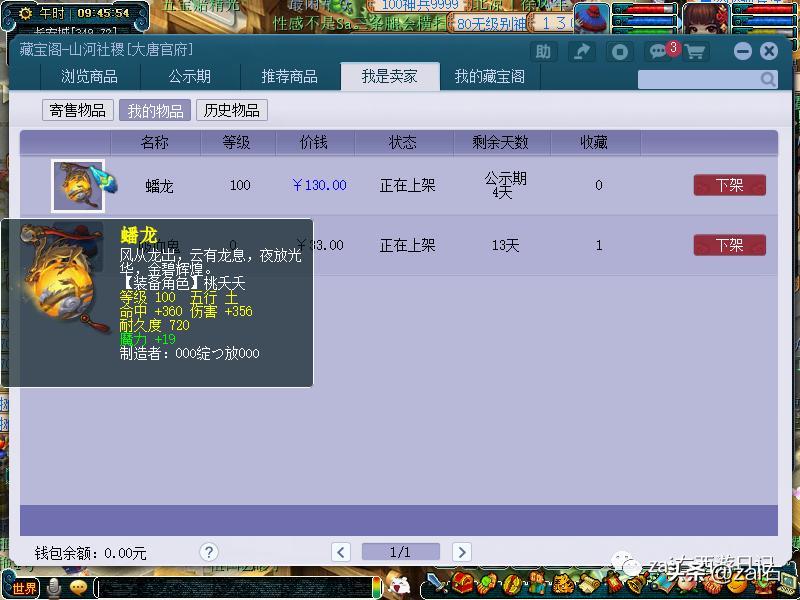Open the 推荐商品 tab
The width and height of the screenshot is (800, 600).
pos(289,77)
